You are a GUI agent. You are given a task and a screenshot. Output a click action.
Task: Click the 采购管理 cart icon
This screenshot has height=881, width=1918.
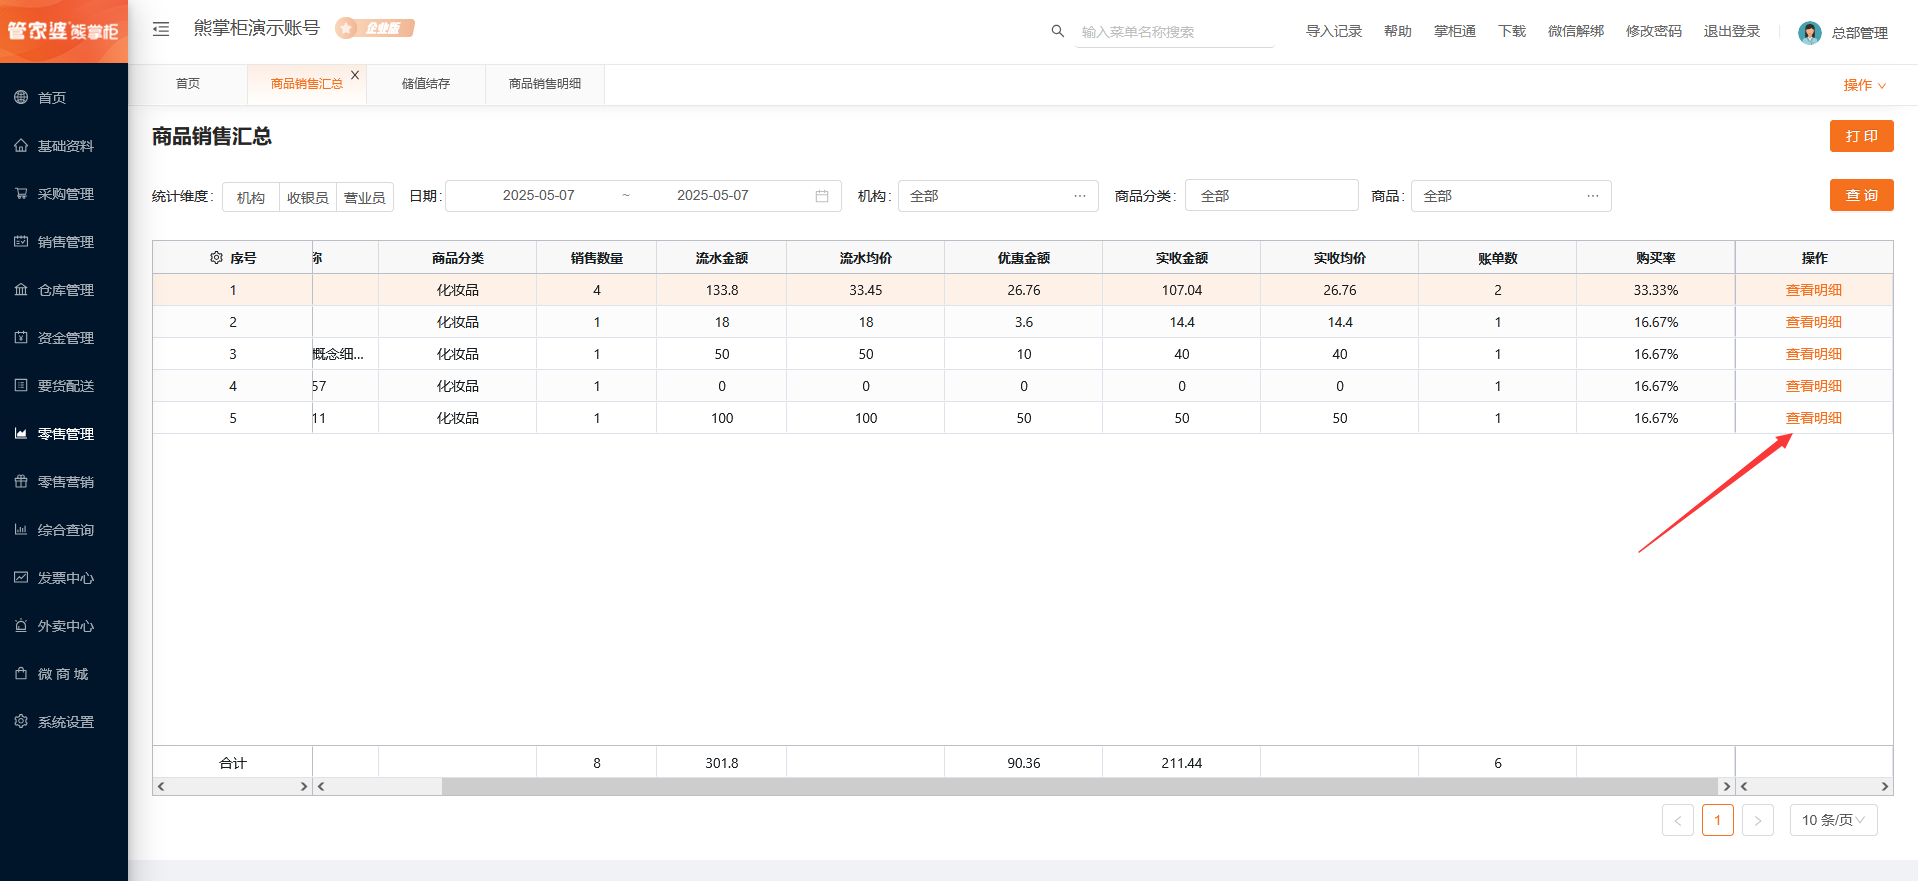(21, 193)
